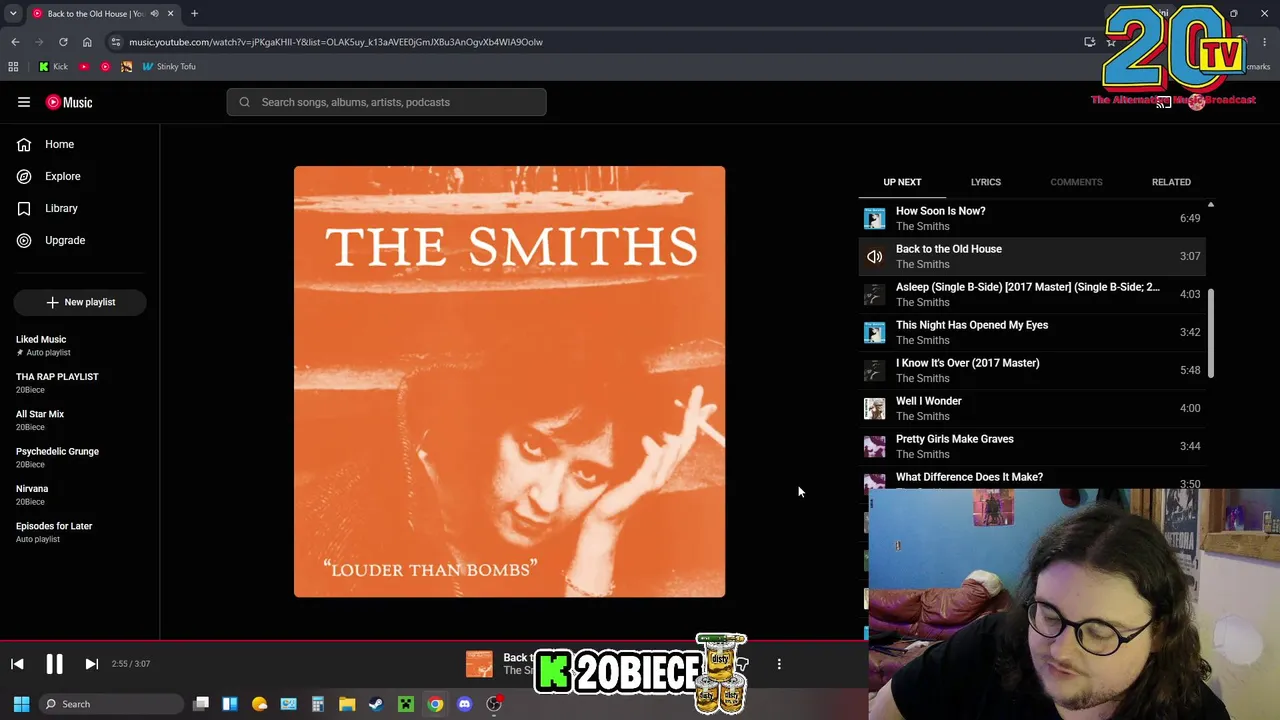Expand the tab search dropdown
Viewport: 1280px width, 720px height.
coord(13,14)
